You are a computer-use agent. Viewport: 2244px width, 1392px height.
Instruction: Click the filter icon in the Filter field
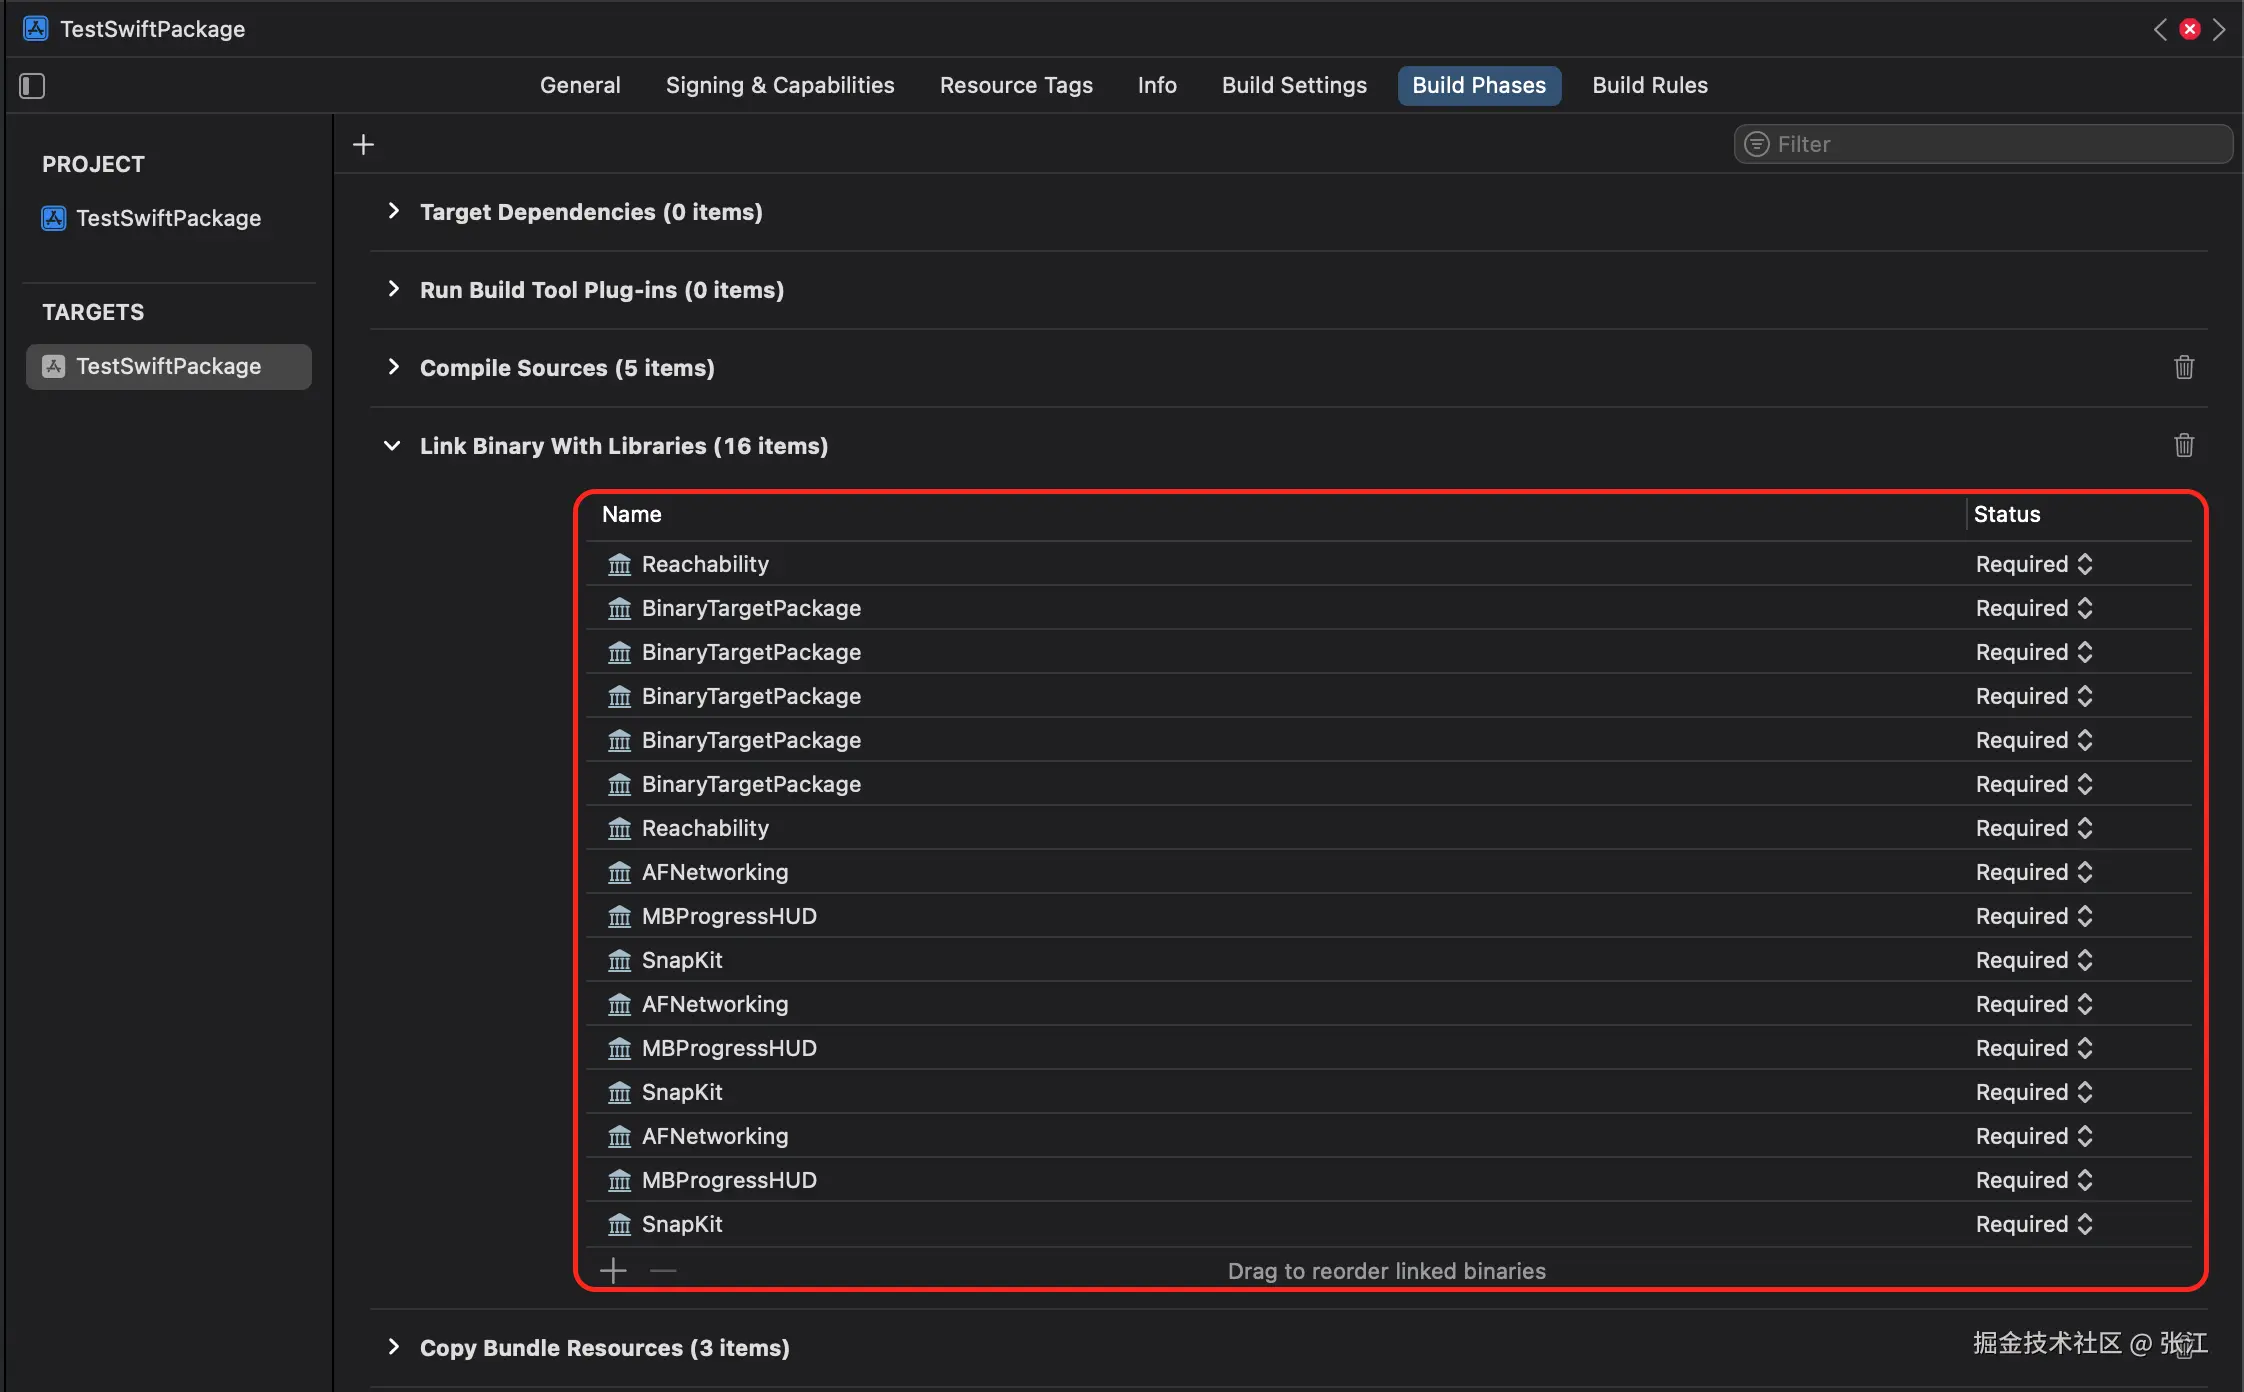click(x=1757, y=144)
